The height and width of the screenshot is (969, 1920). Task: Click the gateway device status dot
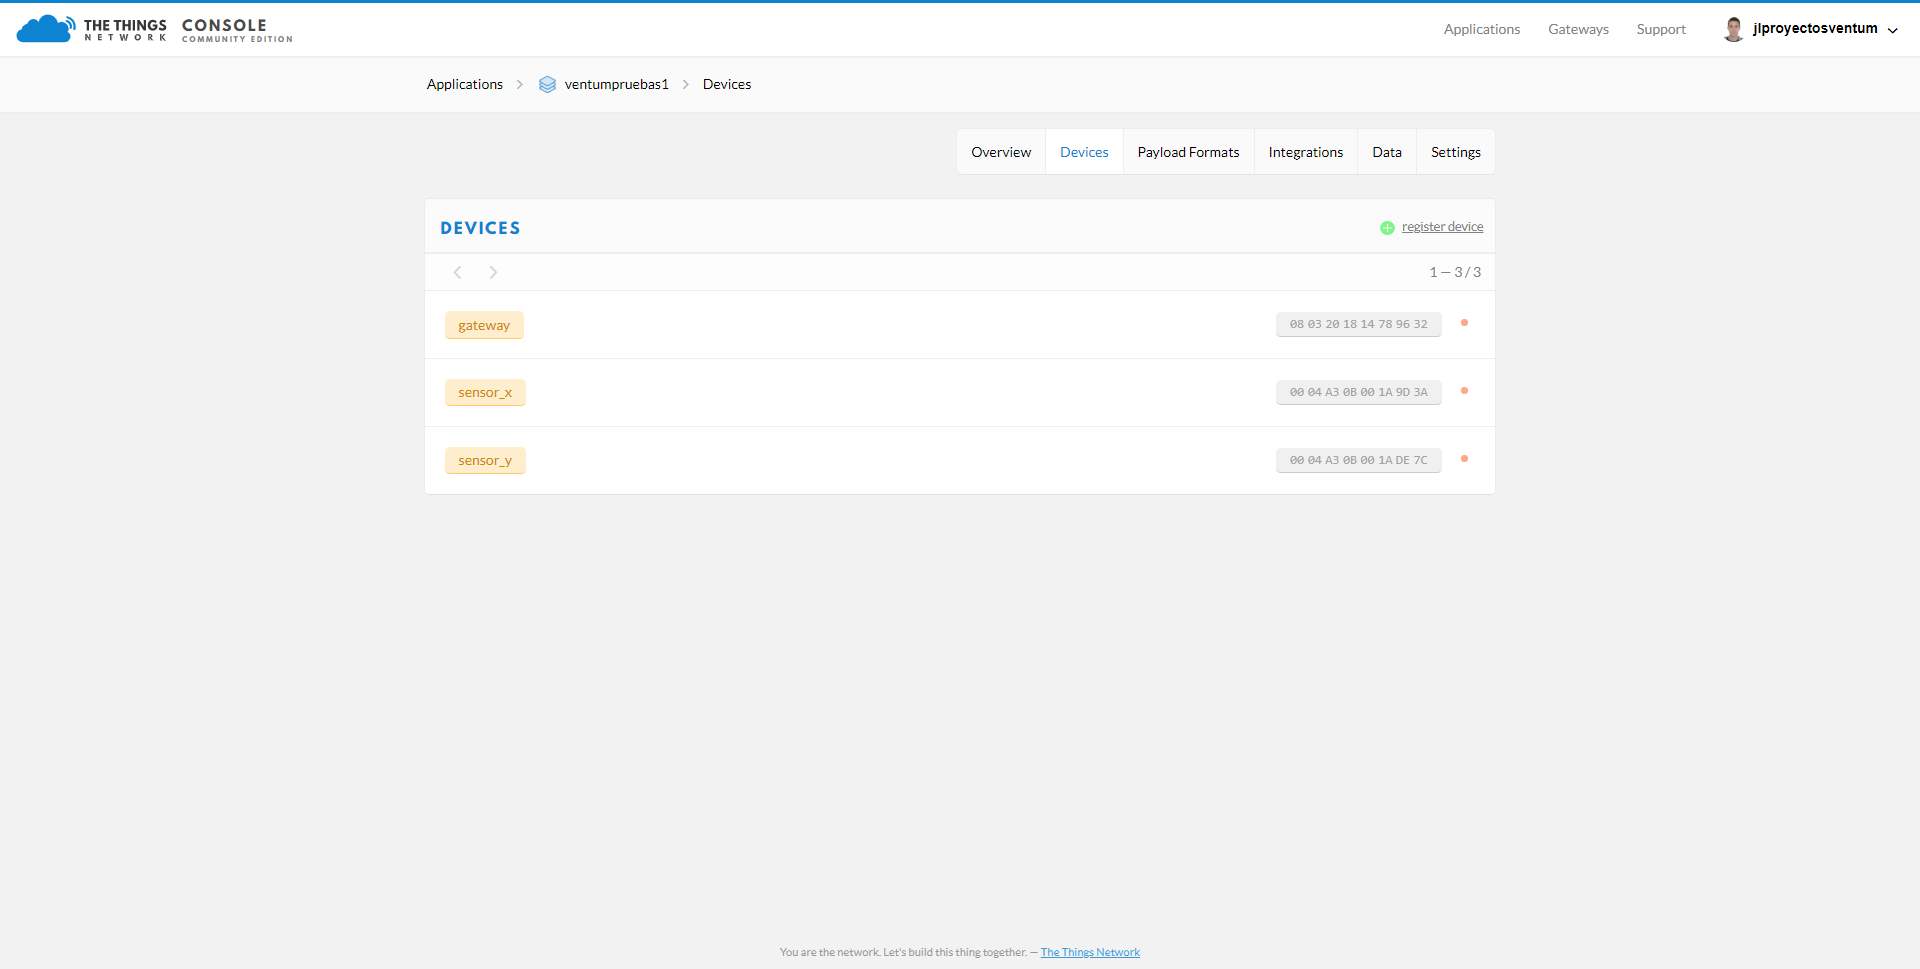point(1464,323)
